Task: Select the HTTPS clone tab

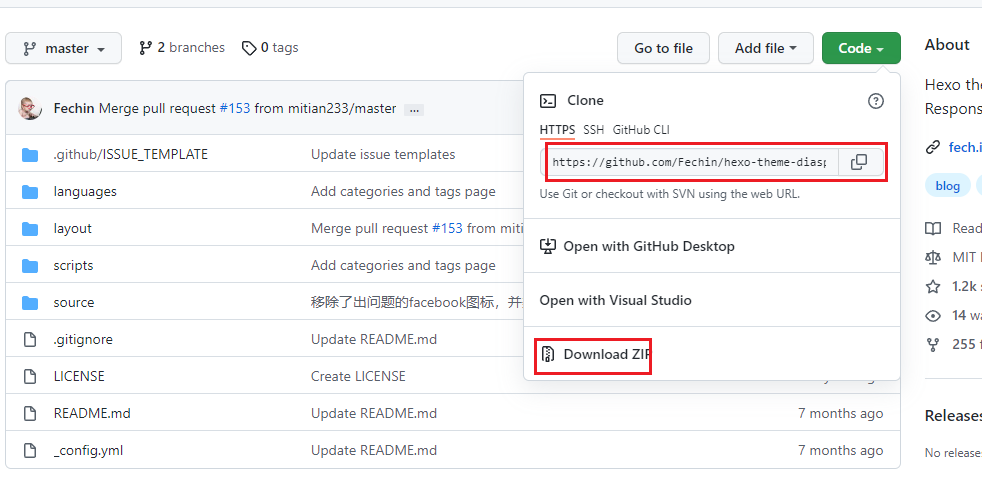Action: point(557,130)
